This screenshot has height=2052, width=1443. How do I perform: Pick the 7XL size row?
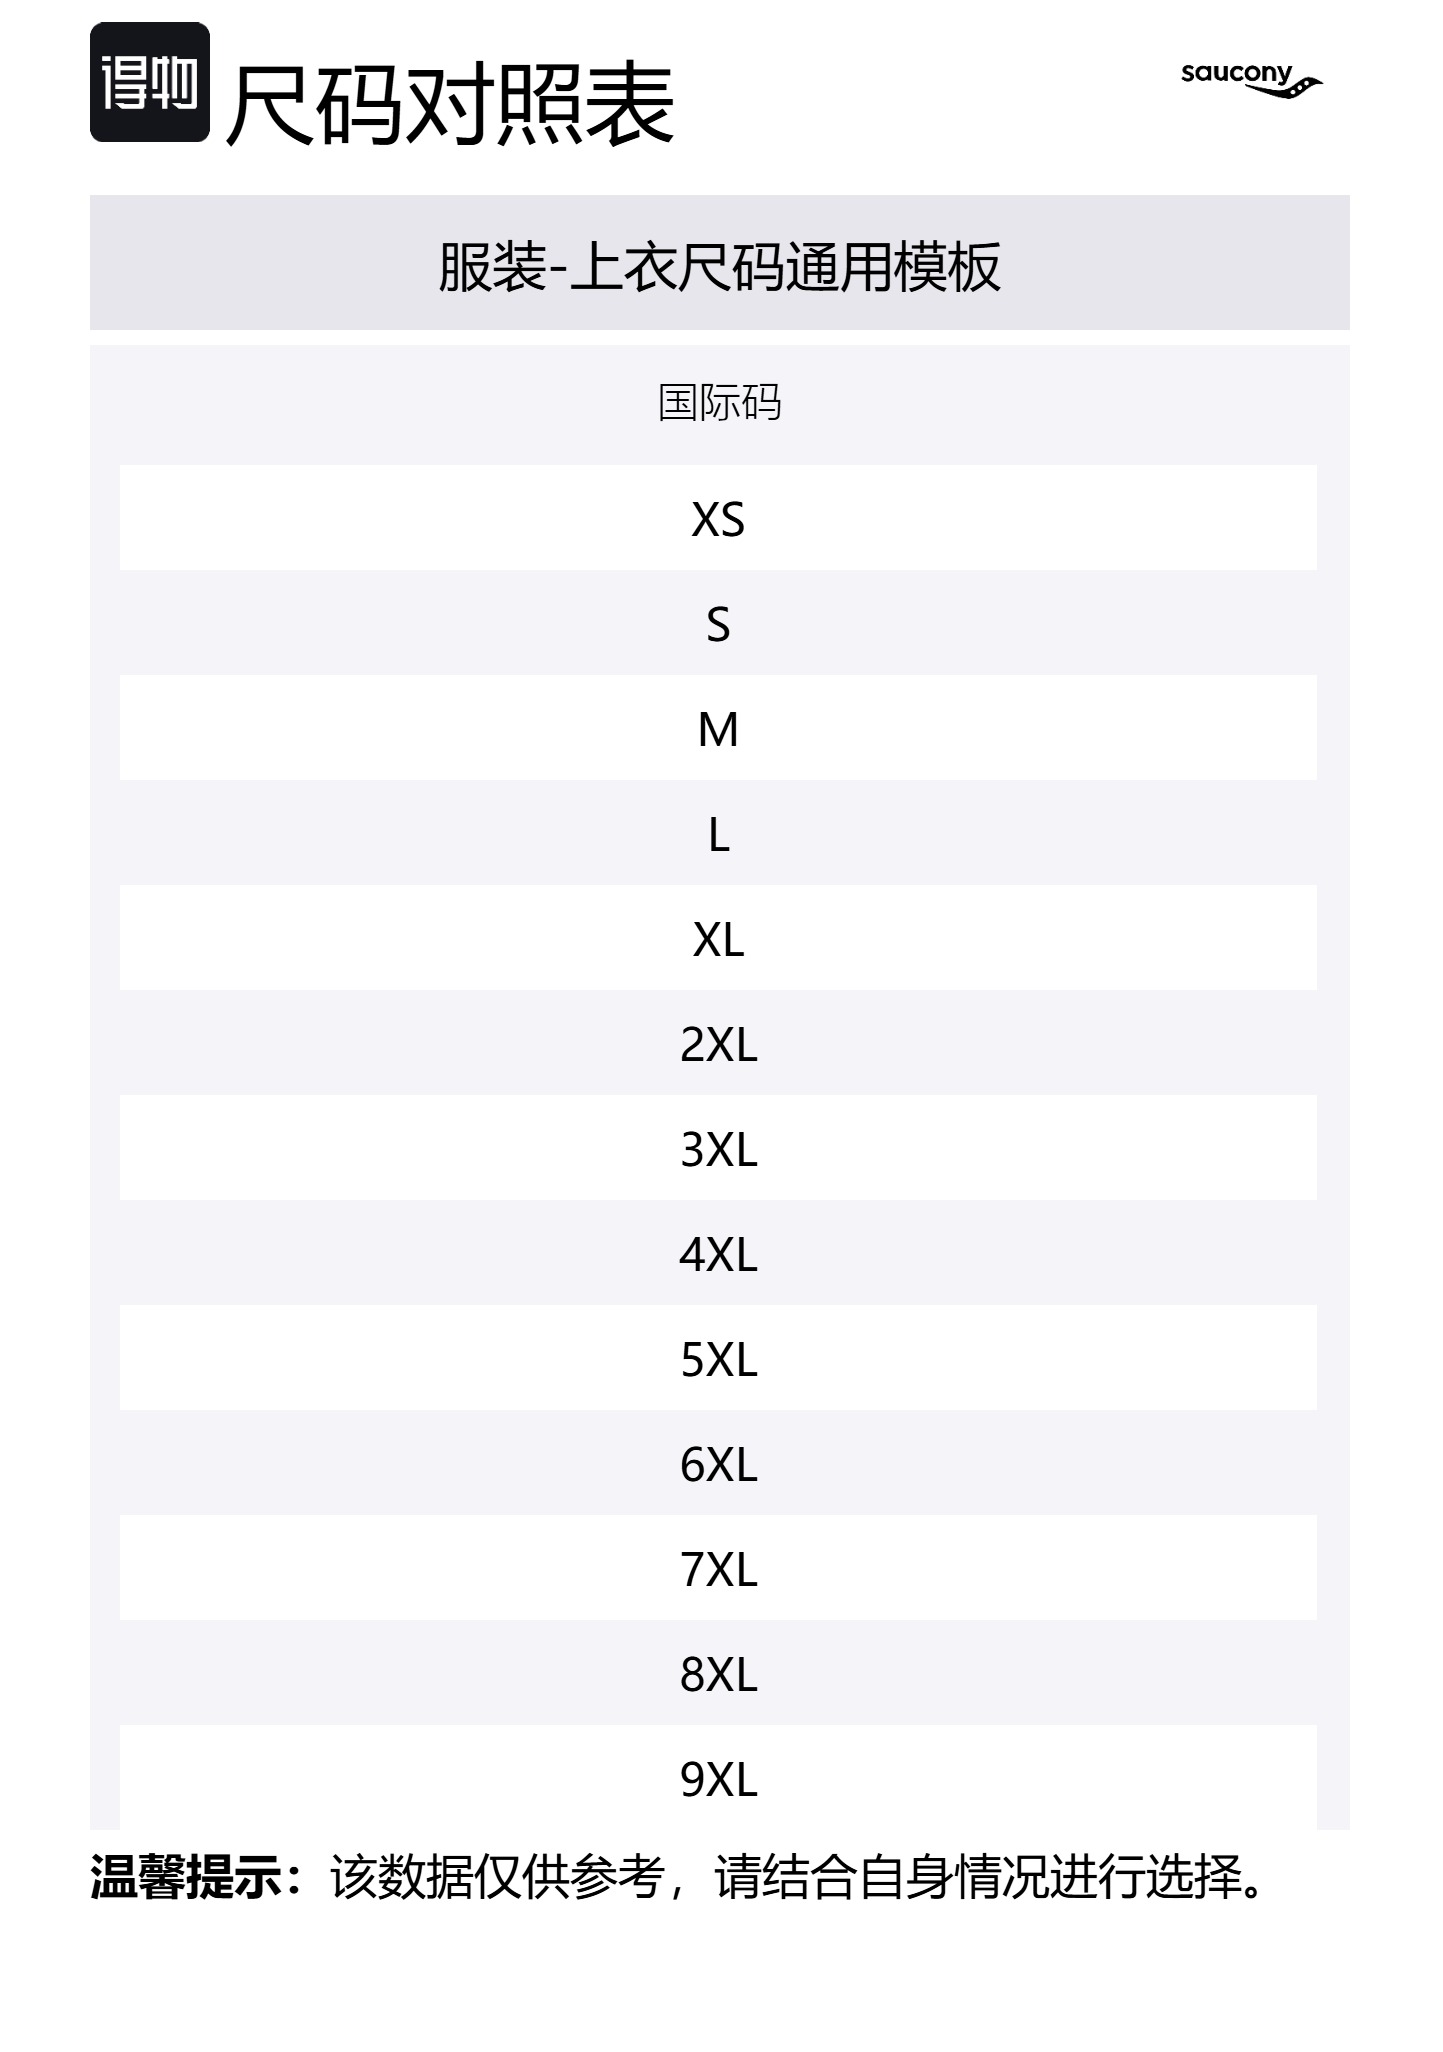coord(718,1569)
